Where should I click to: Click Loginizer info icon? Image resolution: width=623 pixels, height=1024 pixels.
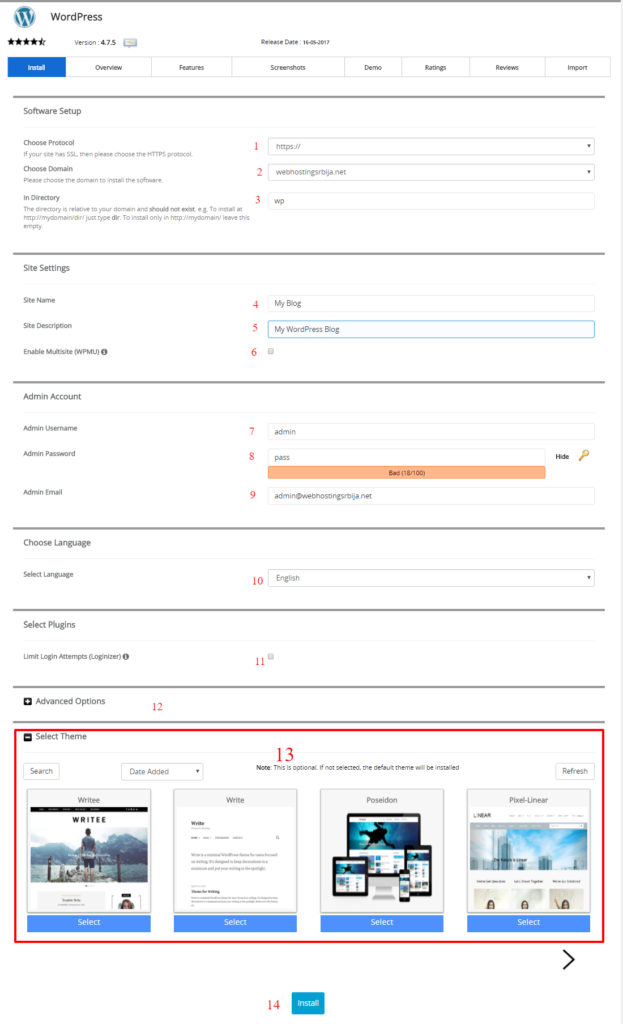coord(126,657)
